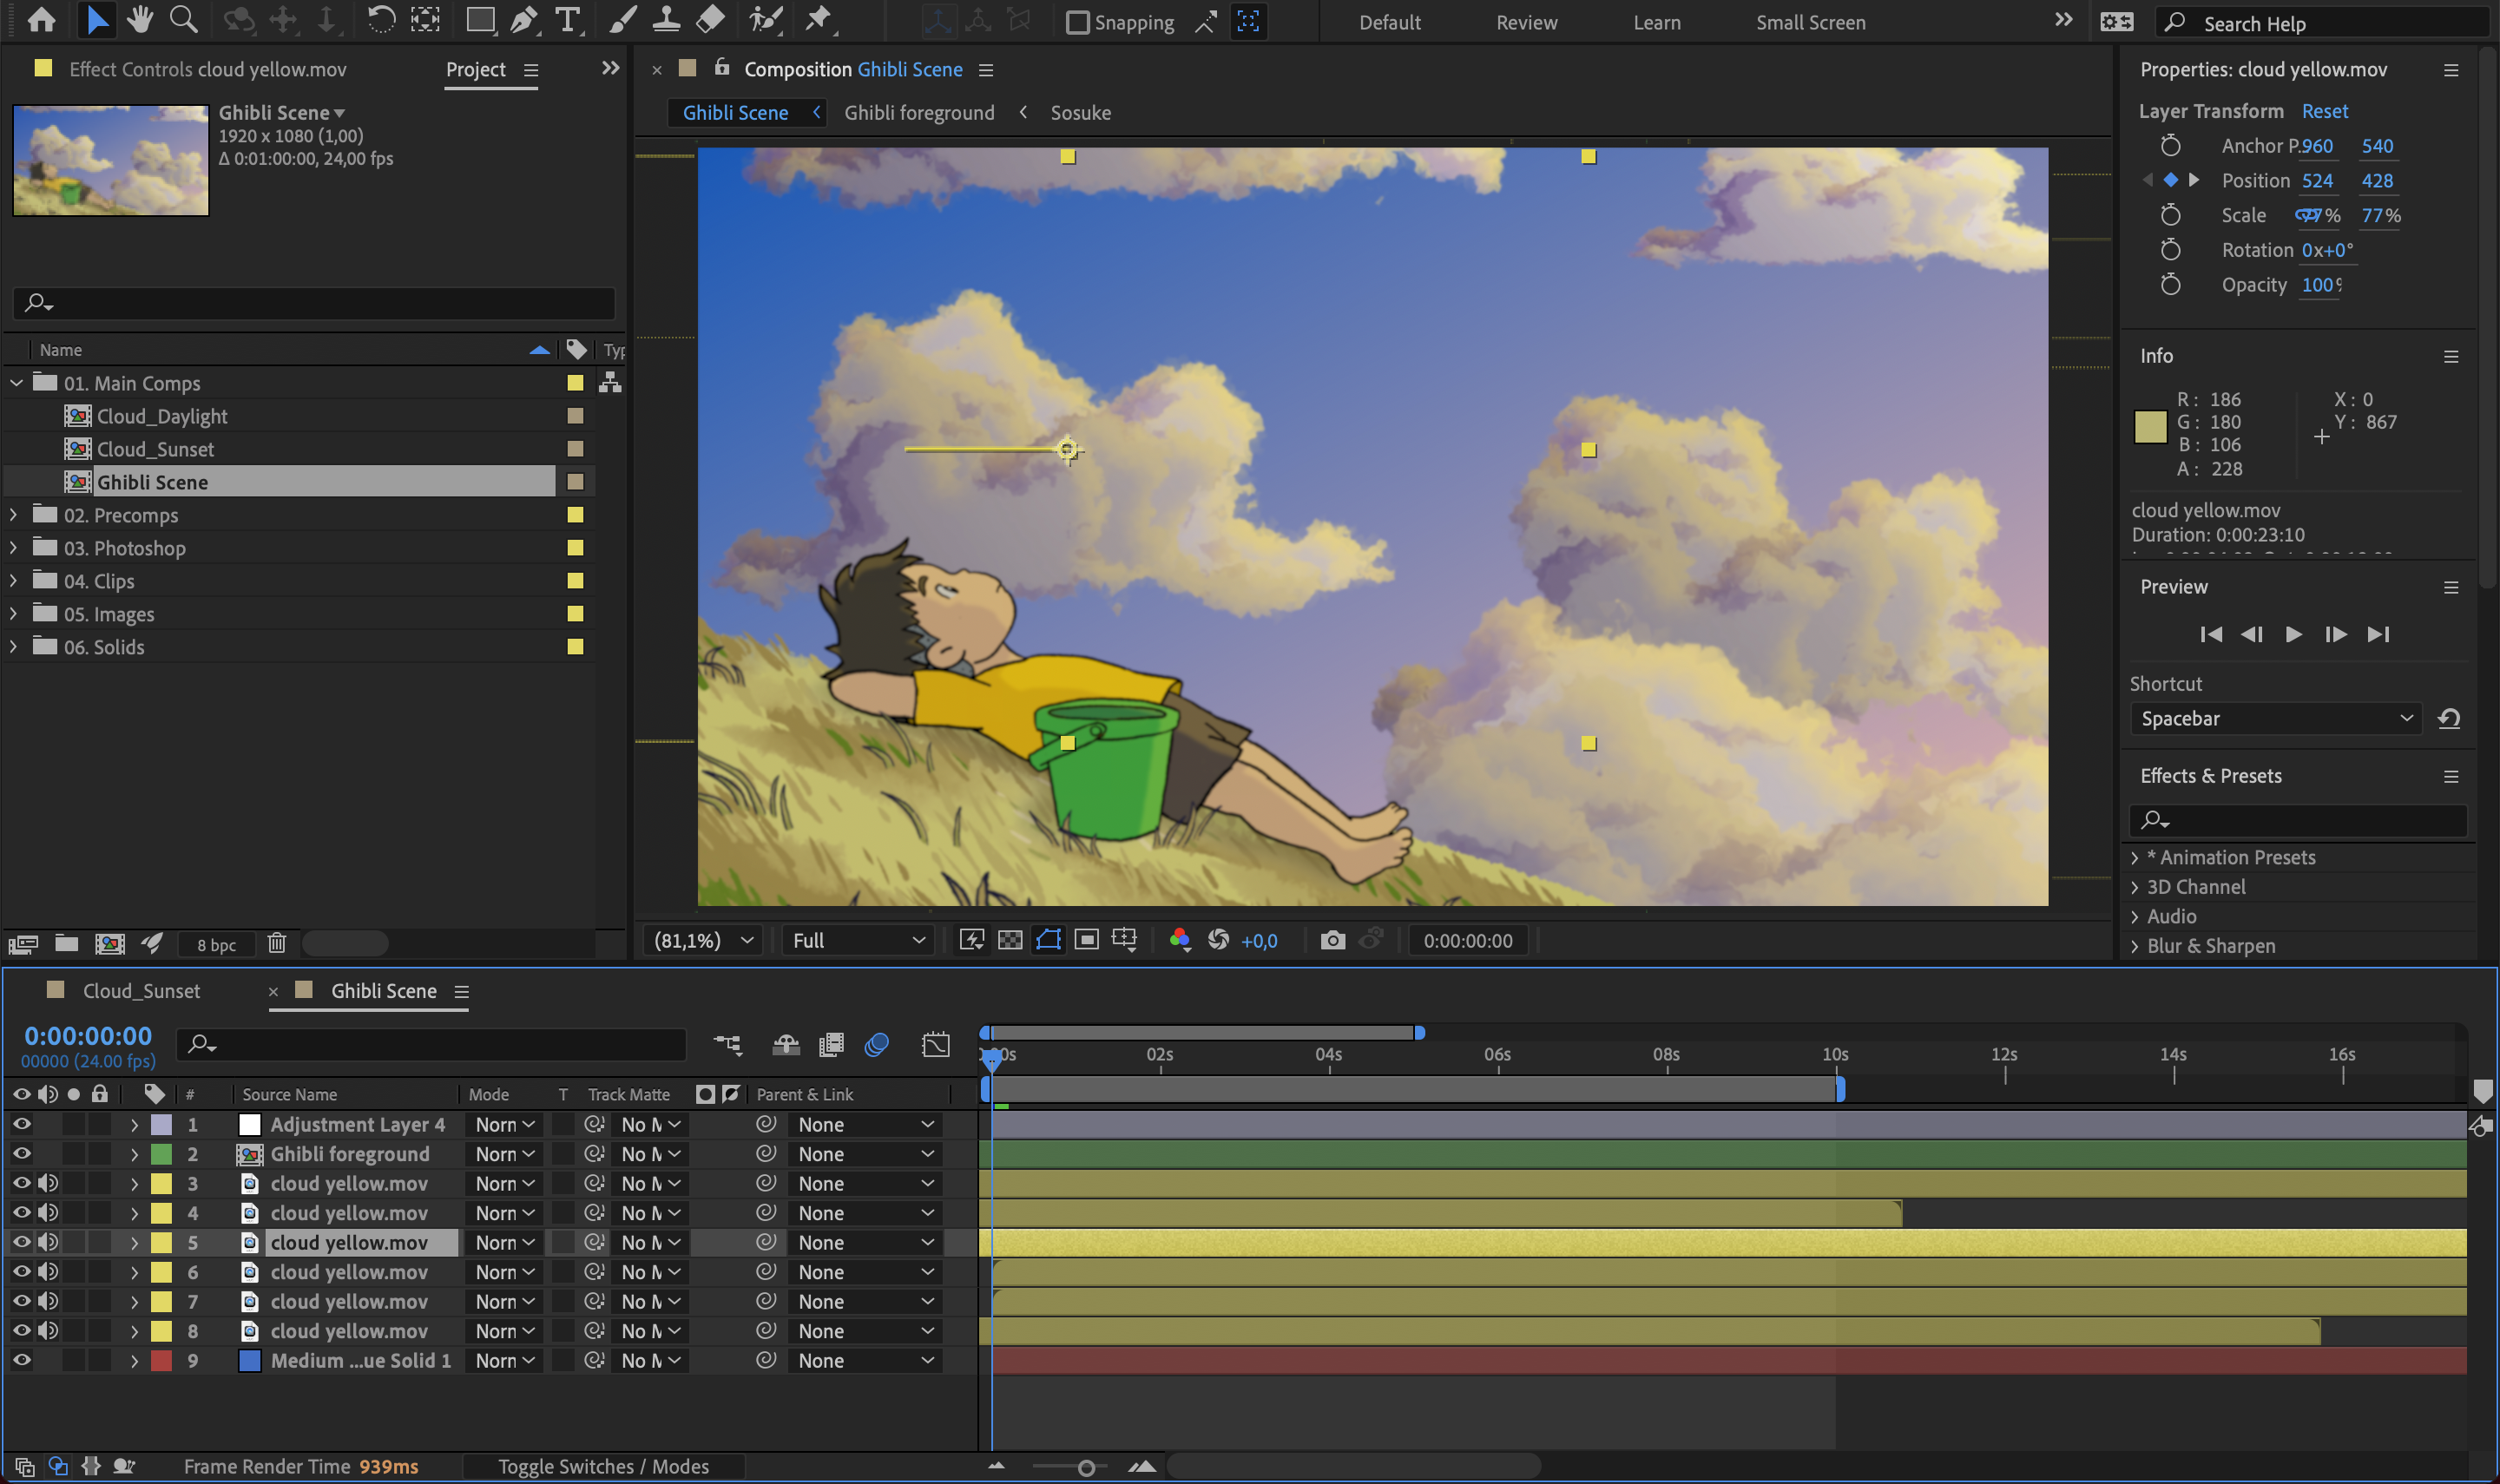The height and width of the screenshot is (1484, 2500).
Task: Mute audio of layer 3 cloud yellow.mov
Action: pos(47,1183)
